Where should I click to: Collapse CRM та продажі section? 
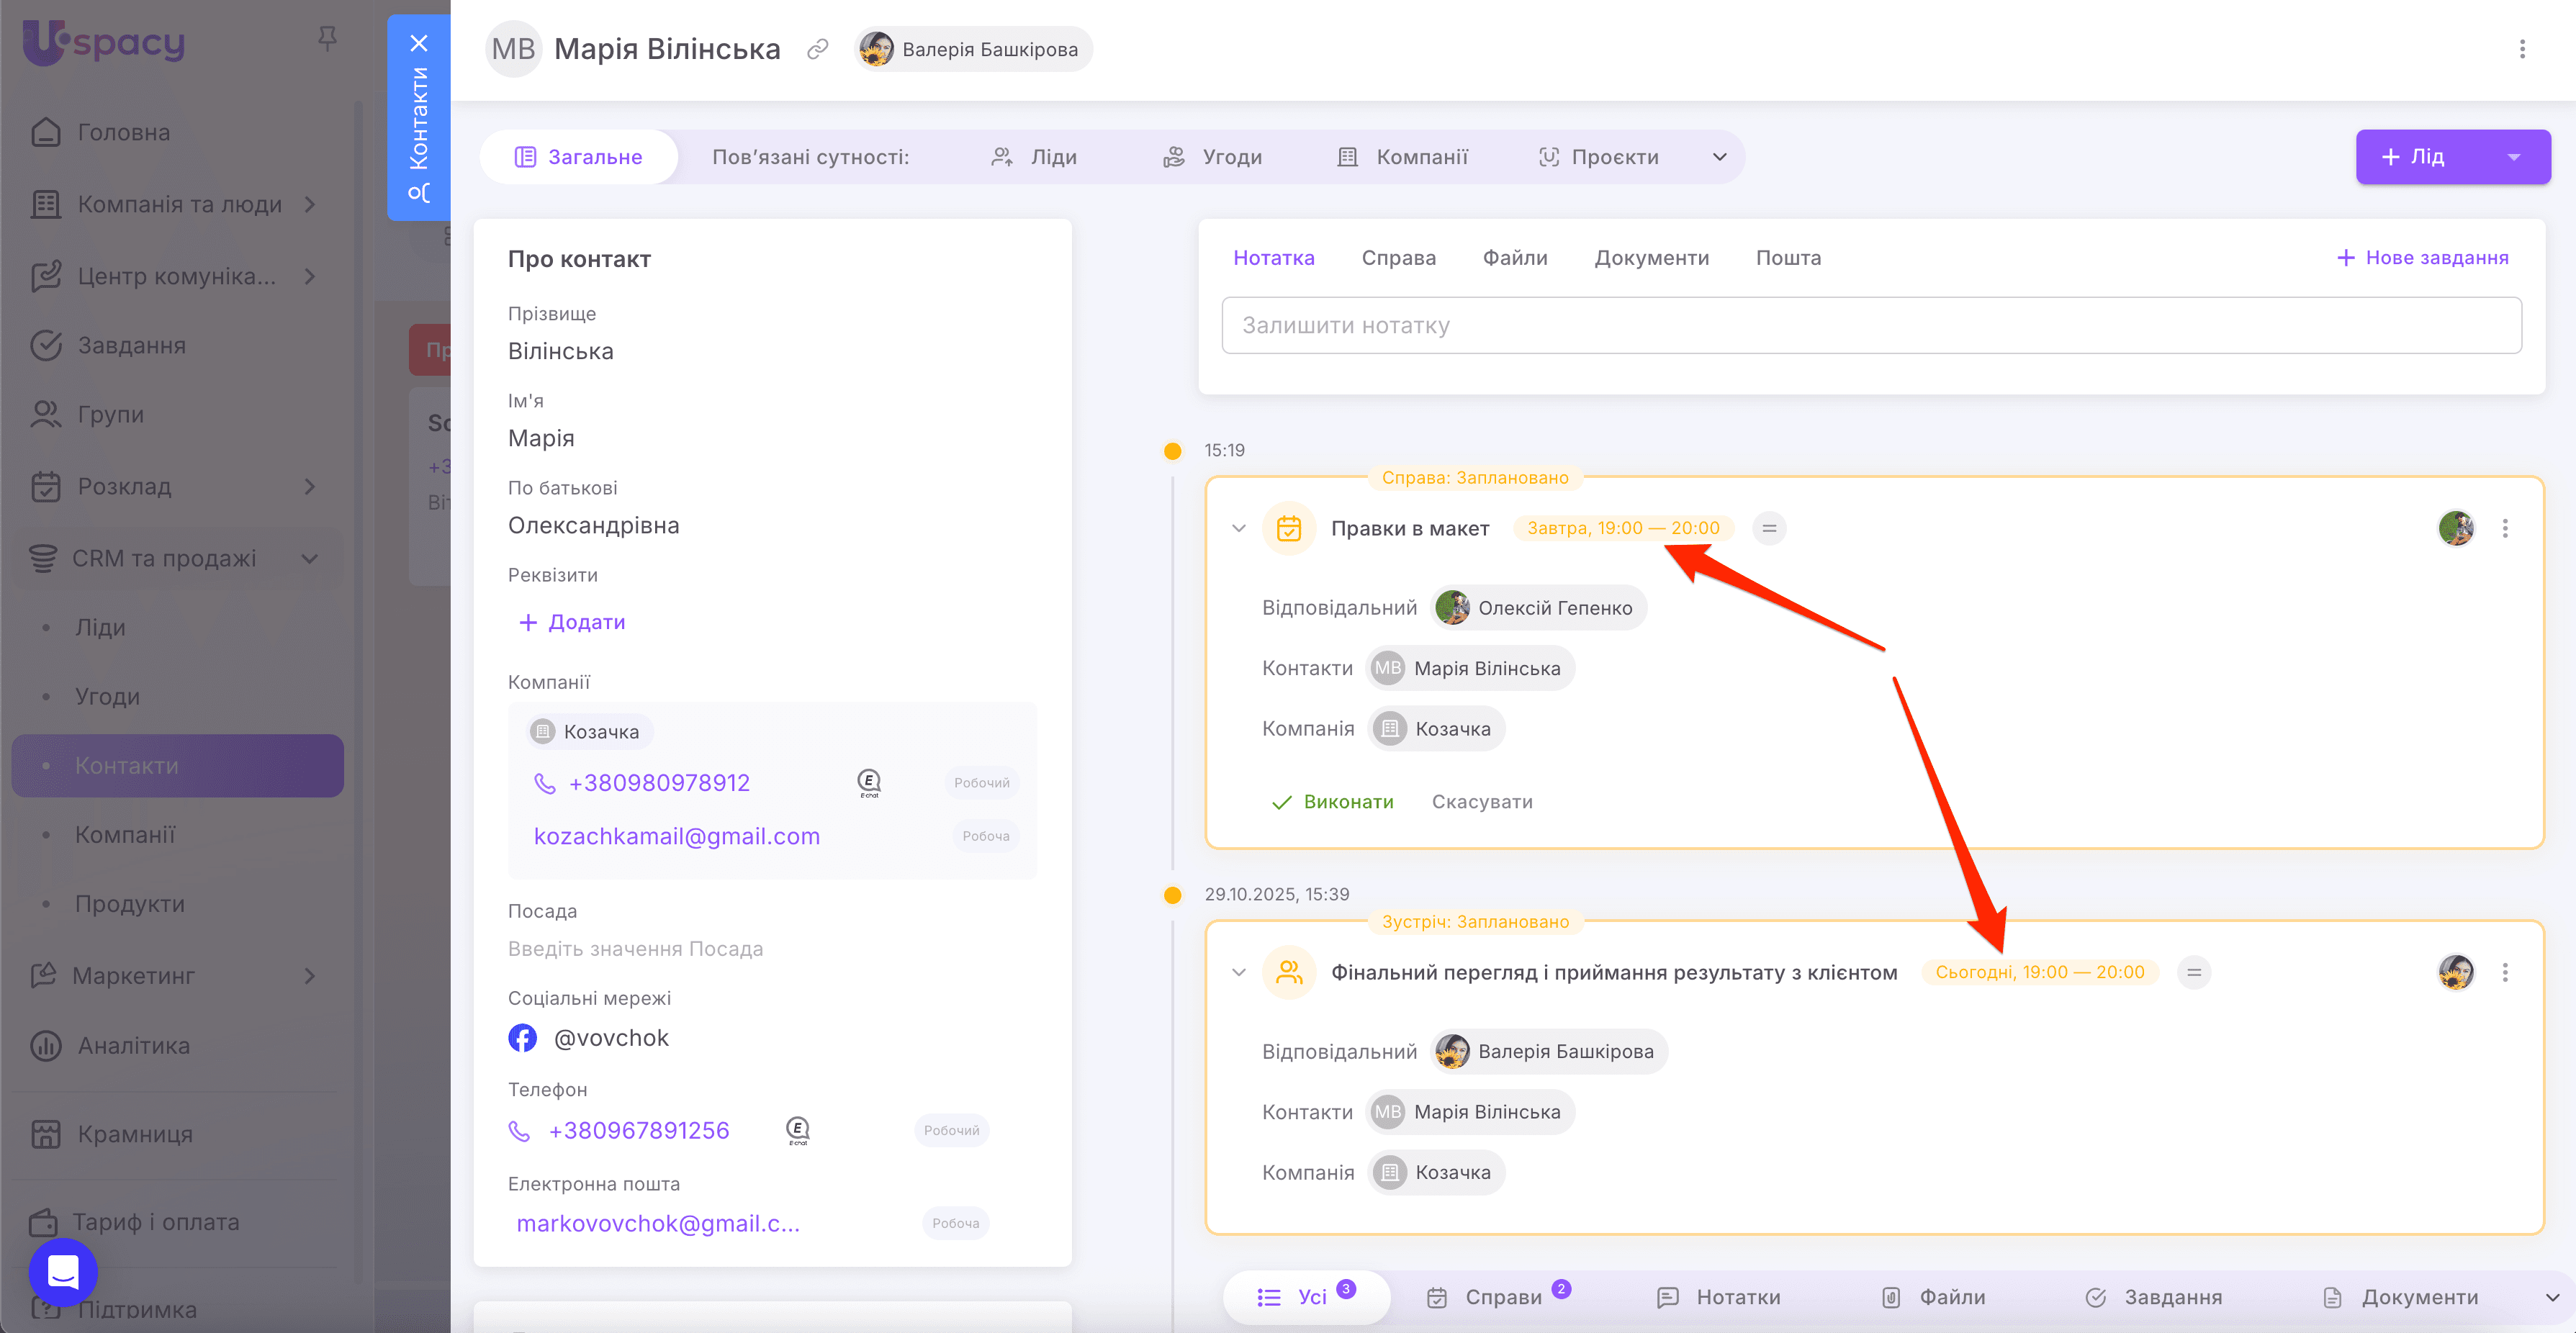click(x=310, y=558)
